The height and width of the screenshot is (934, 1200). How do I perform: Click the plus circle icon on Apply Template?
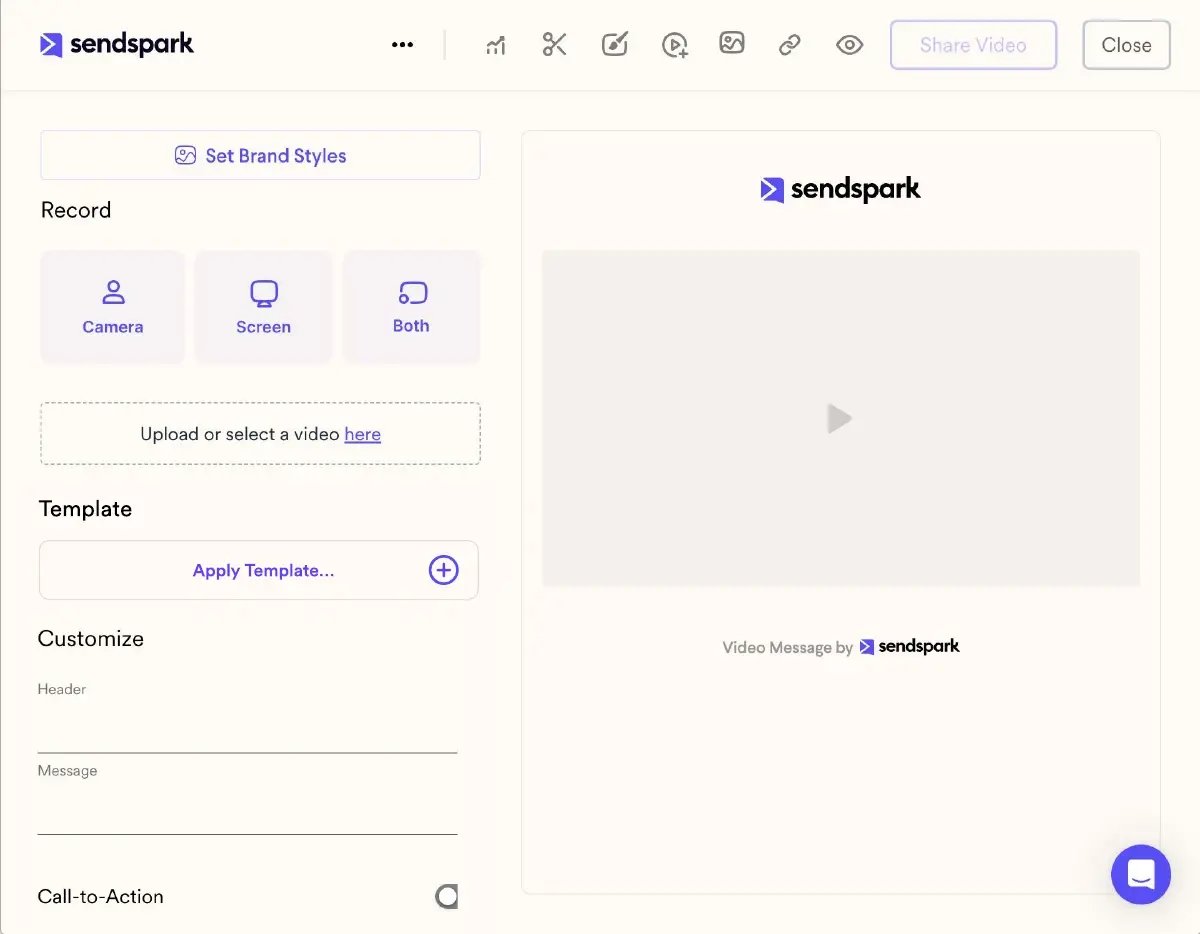[x=443, y=570]
